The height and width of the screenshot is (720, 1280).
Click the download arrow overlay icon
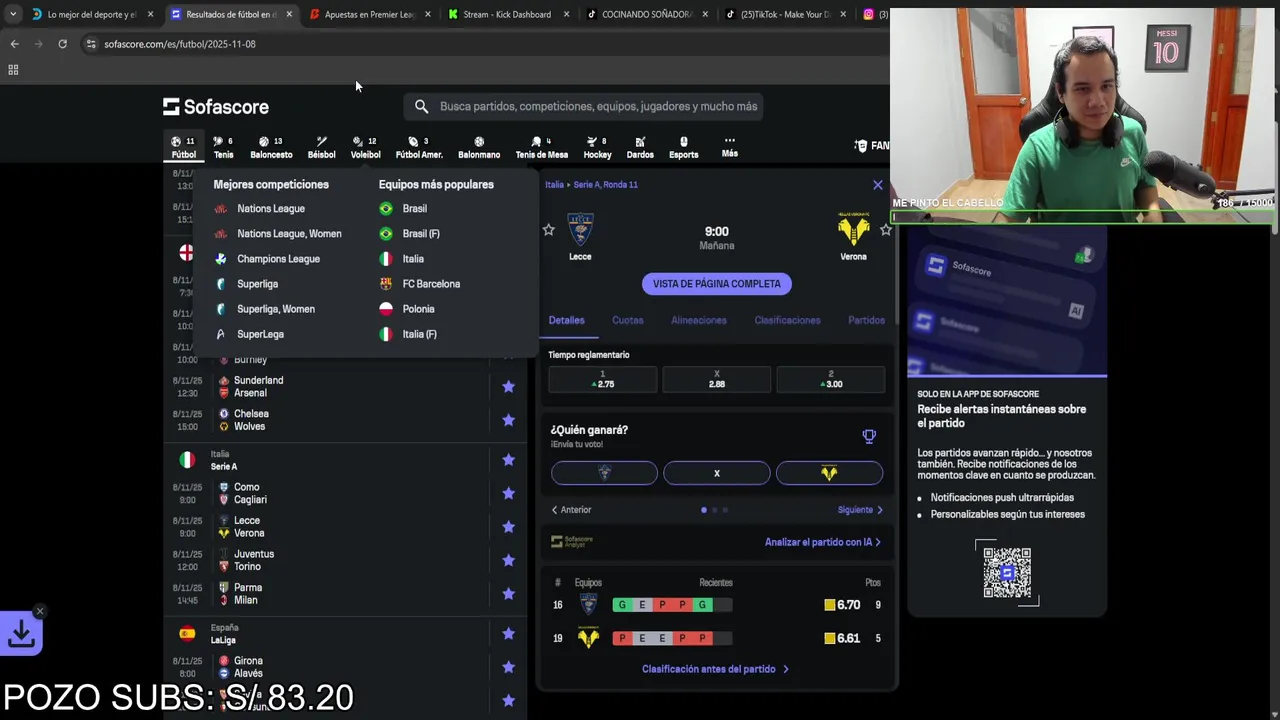(x=21, y=633)
